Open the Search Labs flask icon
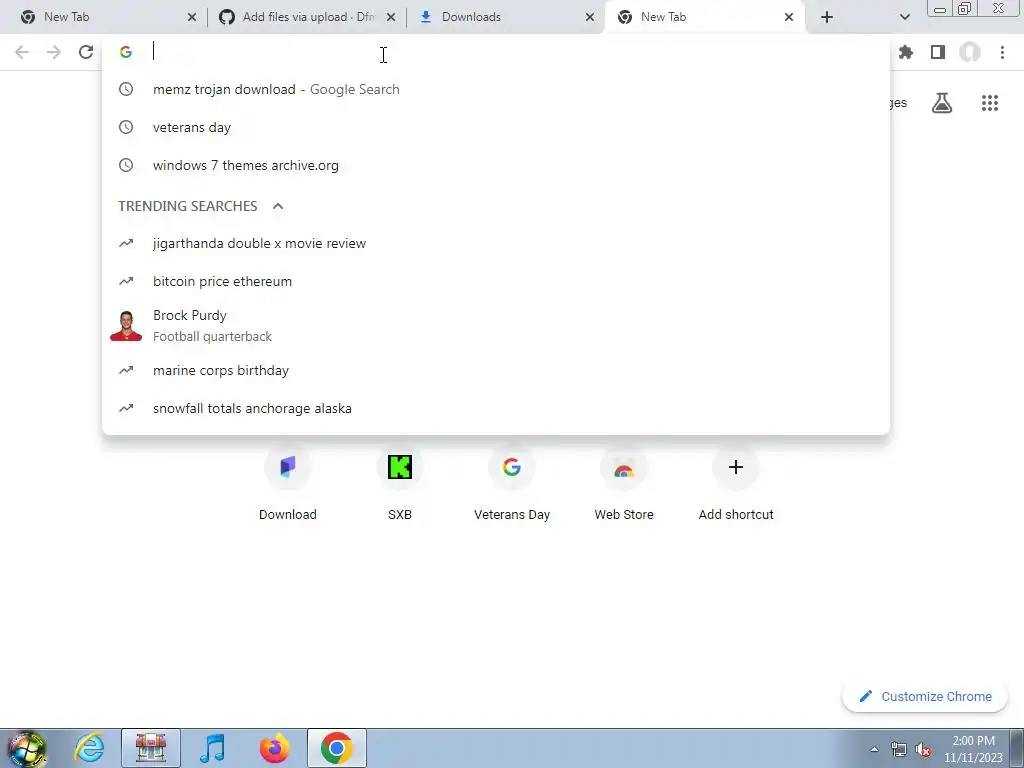1024x768 pixels. tap(942, 103)
